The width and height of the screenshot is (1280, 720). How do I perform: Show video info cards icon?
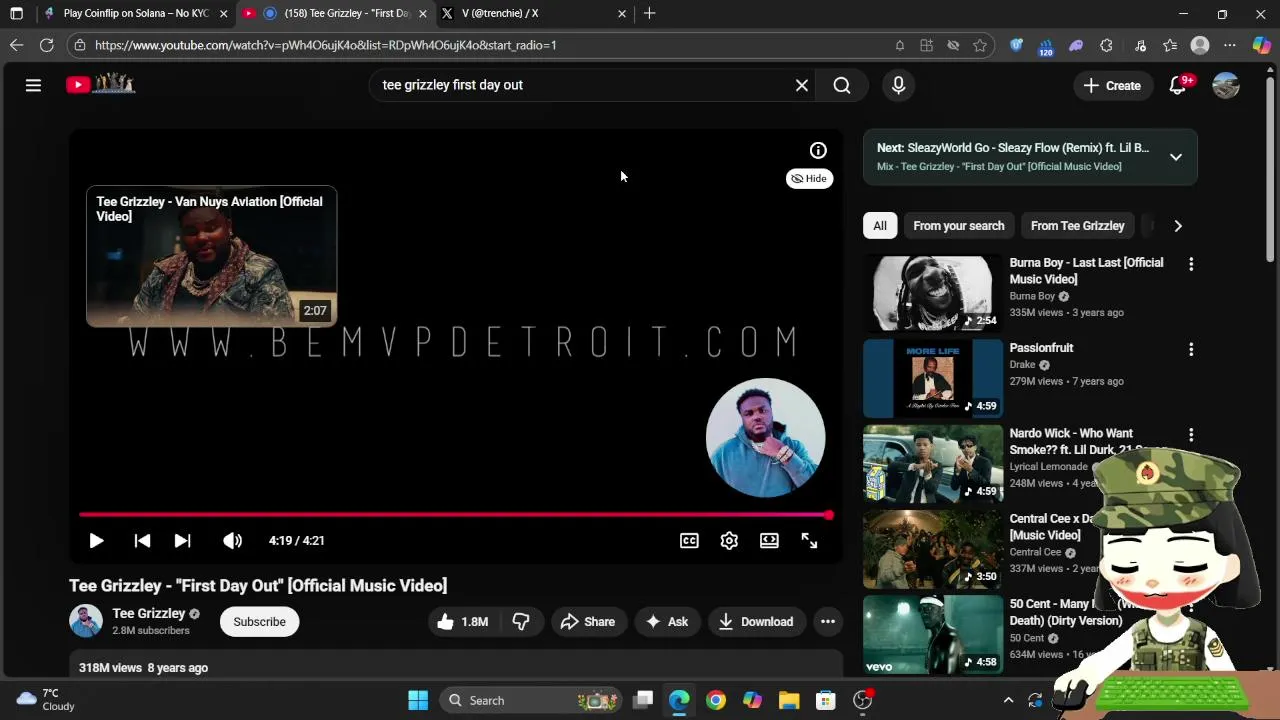(818, 150)
